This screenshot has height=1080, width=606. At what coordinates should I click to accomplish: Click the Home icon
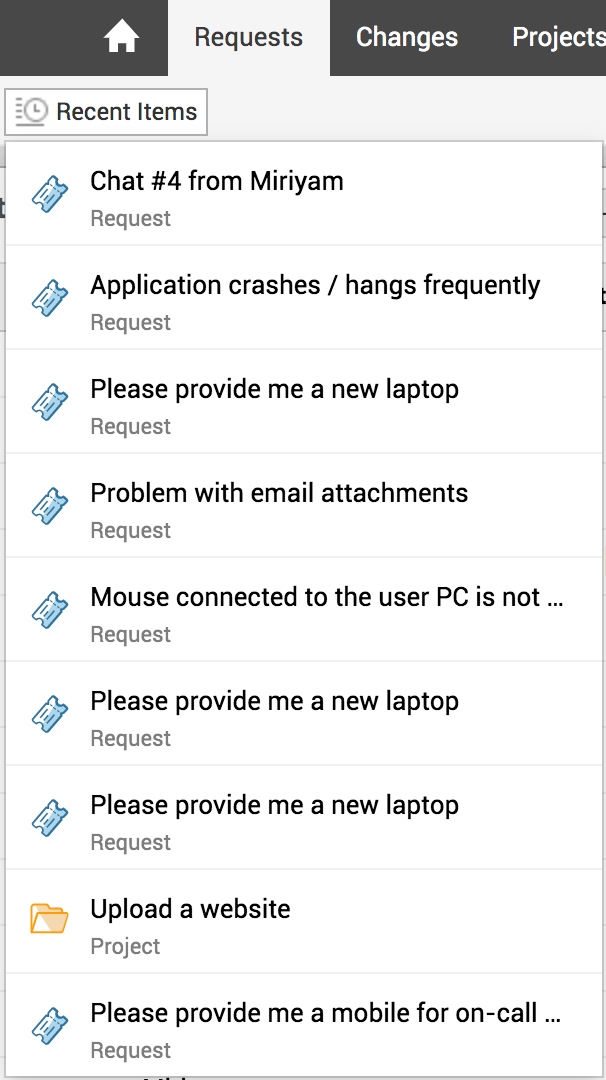click(x=122, y=38)
